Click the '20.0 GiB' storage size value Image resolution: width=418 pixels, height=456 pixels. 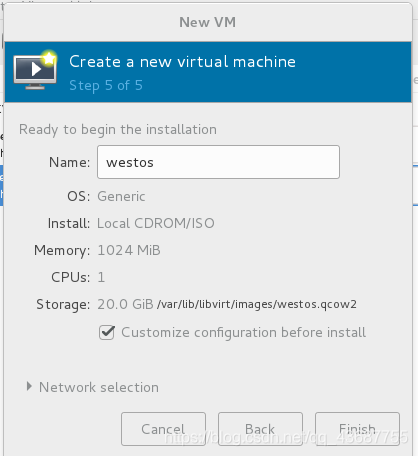click(x=125, y=304)
